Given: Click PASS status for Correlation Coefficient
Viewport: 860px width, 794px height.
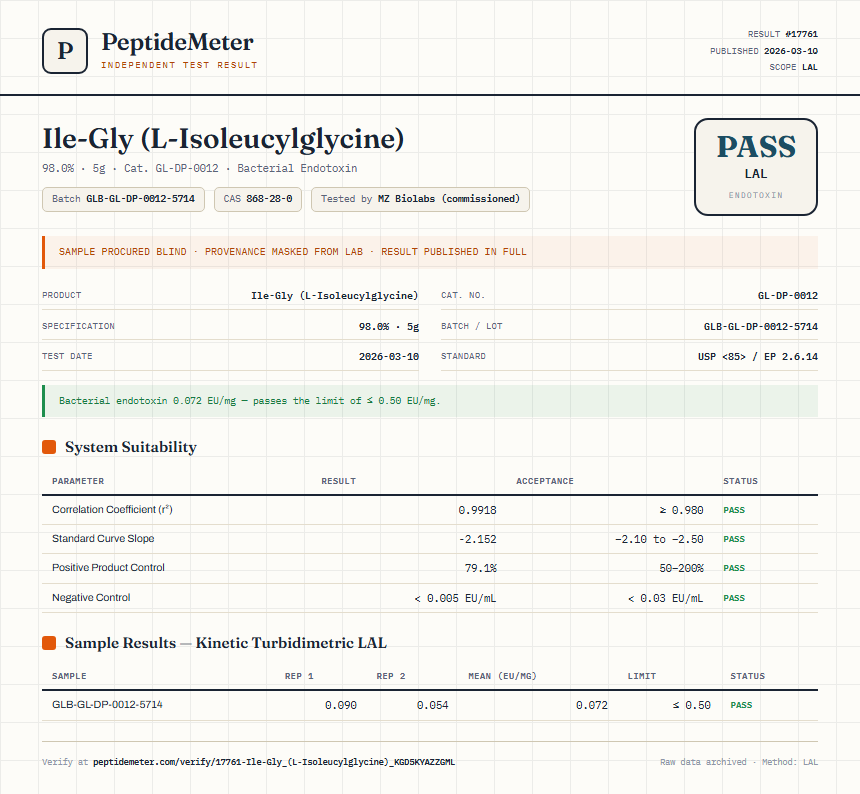Looking at the screenshot, I should pos(734,510).
